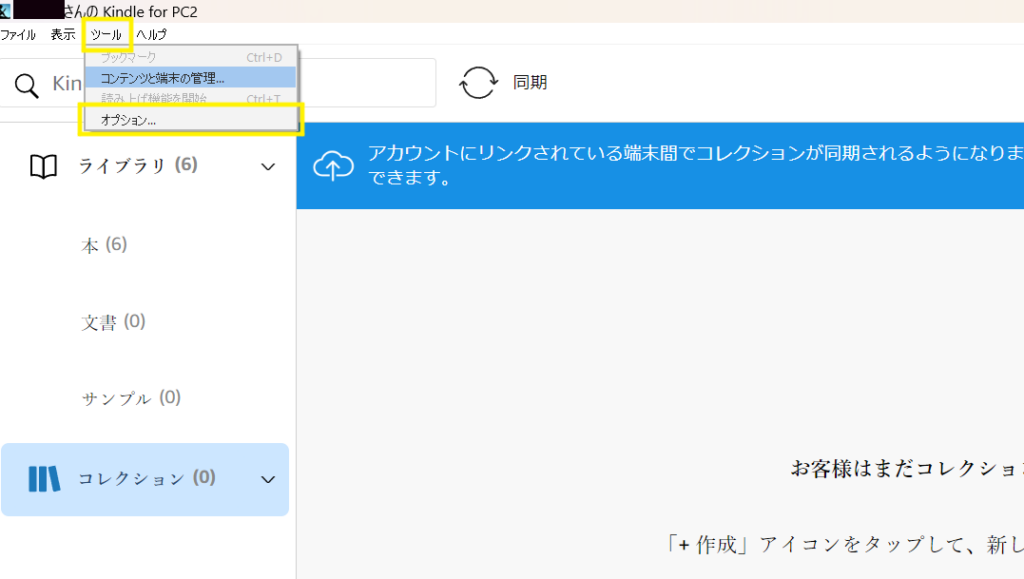The height and width of the screenshot is (579, 1024).
Task: Click the open book Library icon
Action: (44, 166)
